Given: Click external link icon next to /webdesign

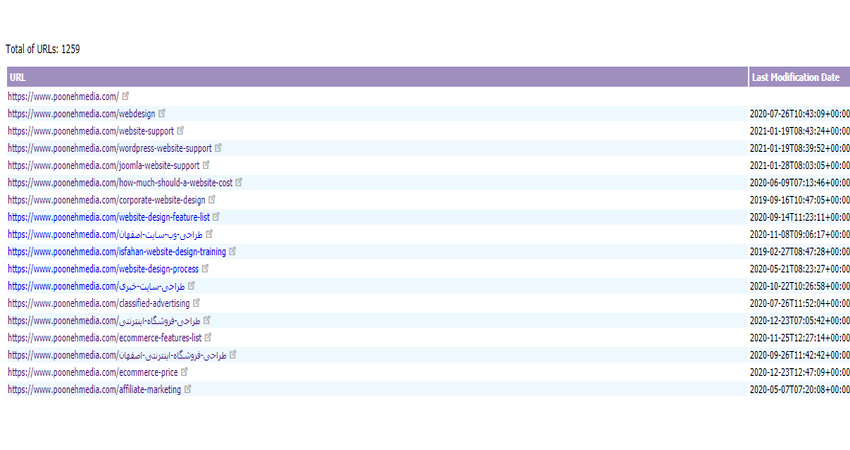Looking at the screenshot, I should point(162,113).
